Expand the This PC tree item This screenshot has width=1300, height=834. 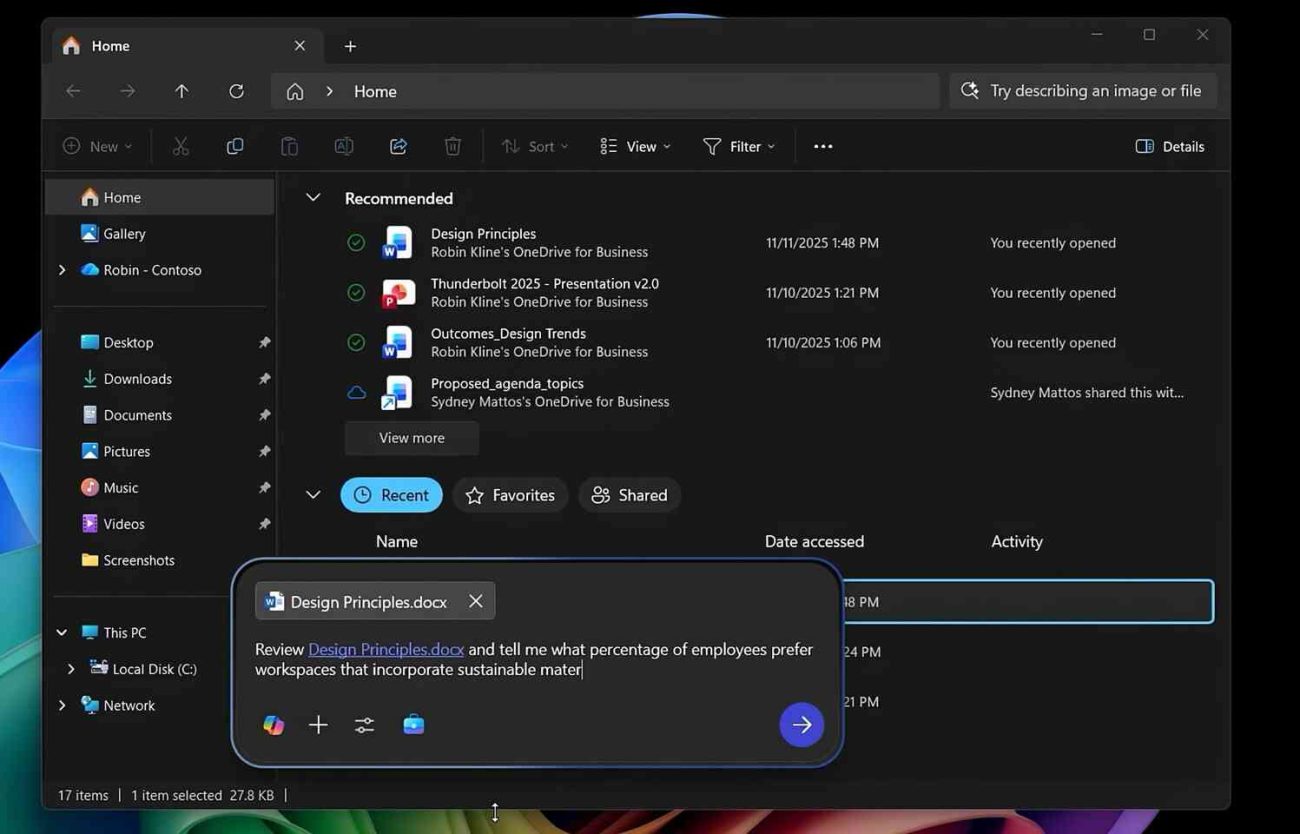(x=61, y=632)
